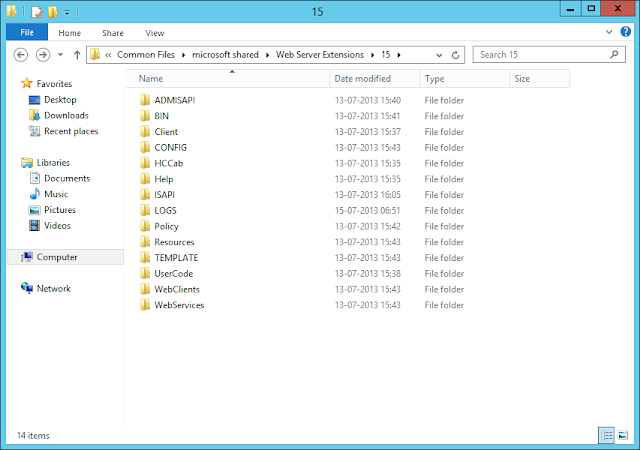Image resolution: width=640 pixels, height=450 pixels.
Task: Switch to the Share ribbon tab
Action: pos(113,33)
